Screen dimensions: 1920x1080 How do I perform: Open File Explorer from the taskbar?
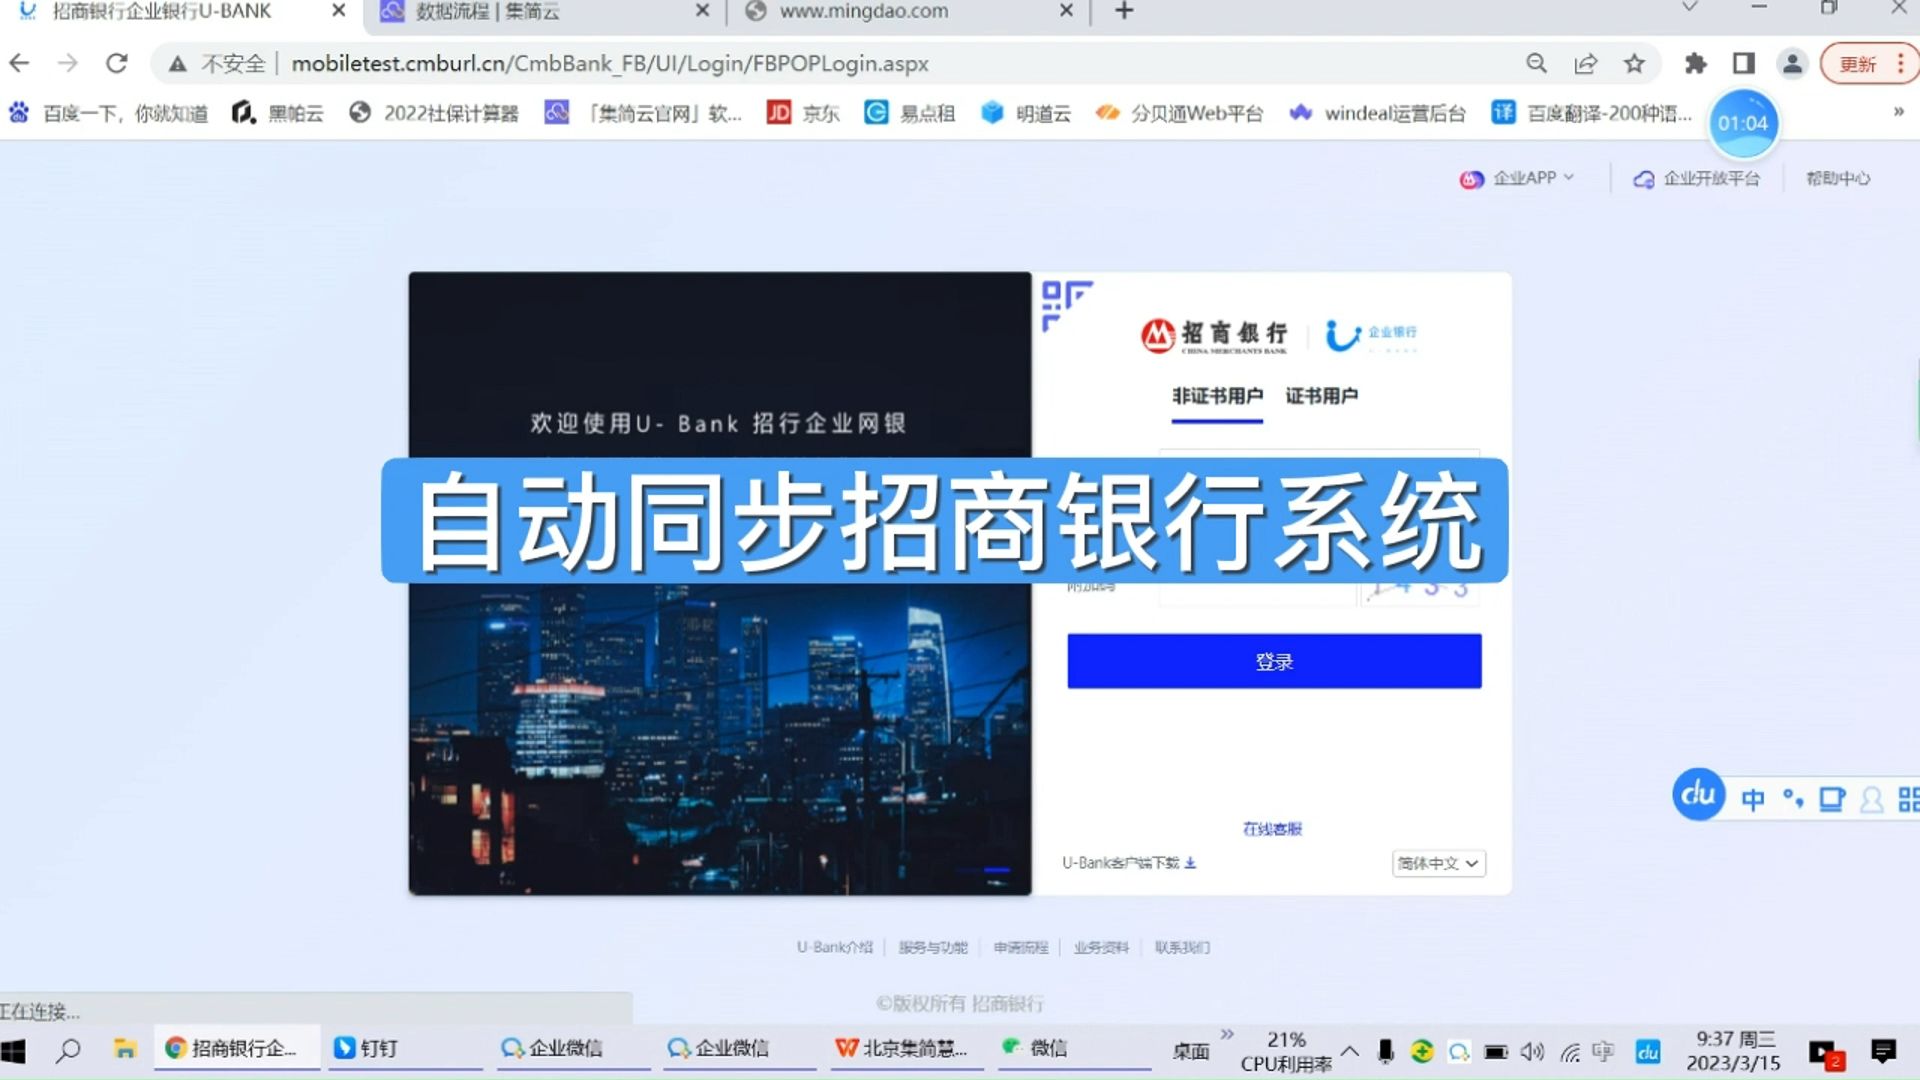[125, 1049]
